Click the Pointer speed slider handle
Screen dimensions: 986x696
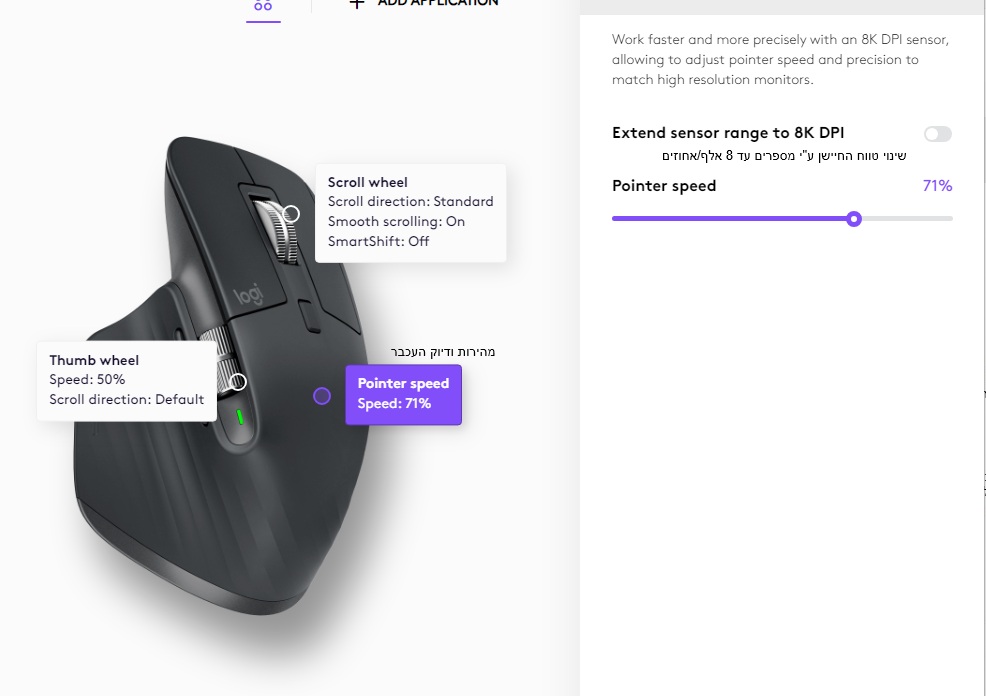tap(854, 219)
